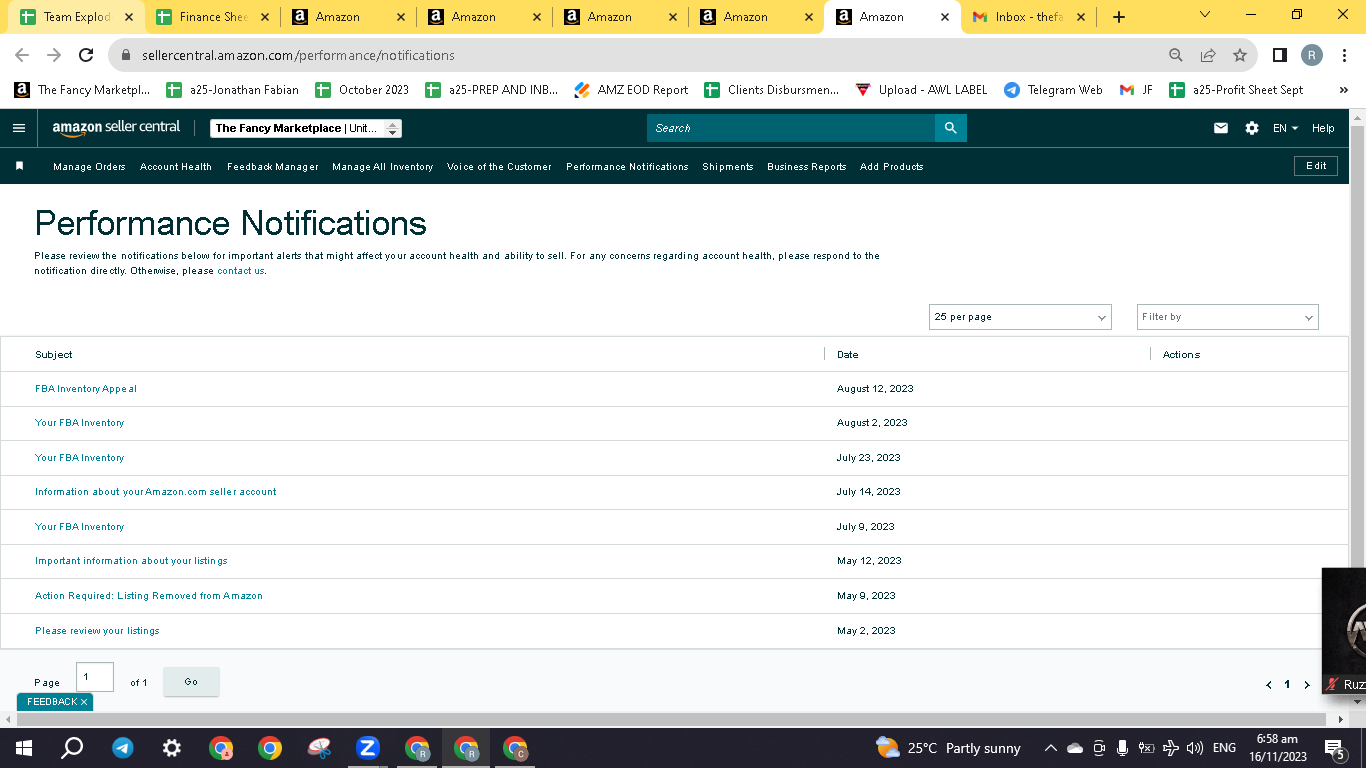Switch to the Team Explod browser tab
The height and width of the screenshot is (768, 1366).
tap(76, 17)
